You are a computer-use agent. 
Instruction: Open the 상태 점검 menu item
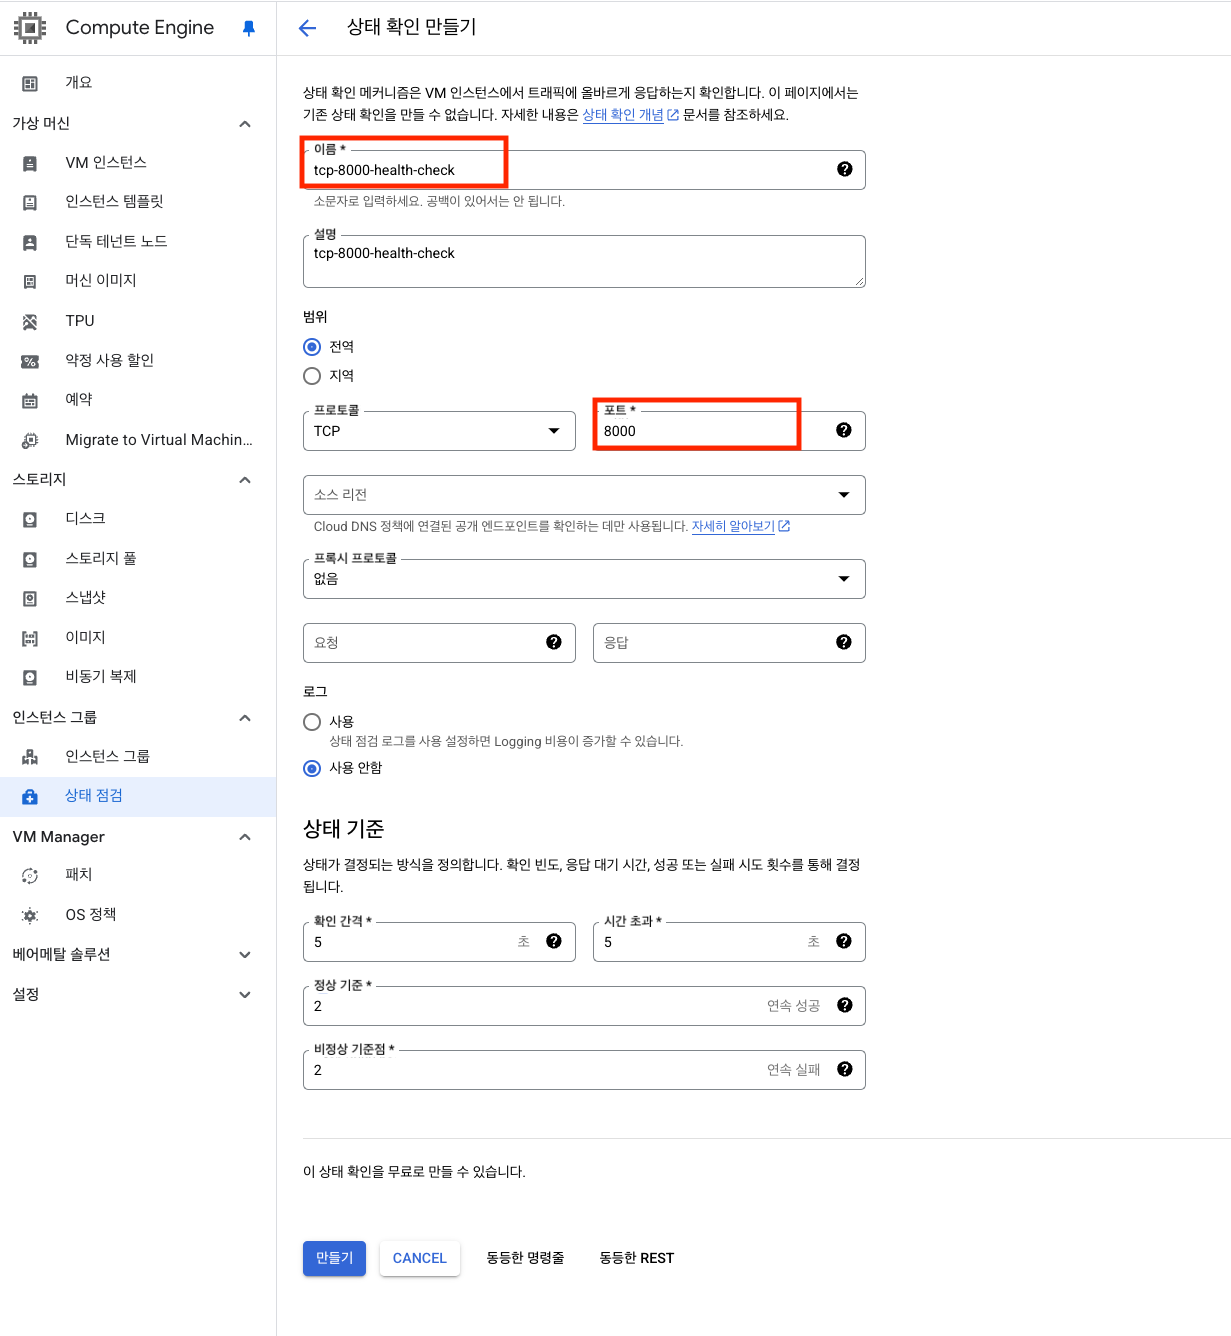tap(138, 796)
